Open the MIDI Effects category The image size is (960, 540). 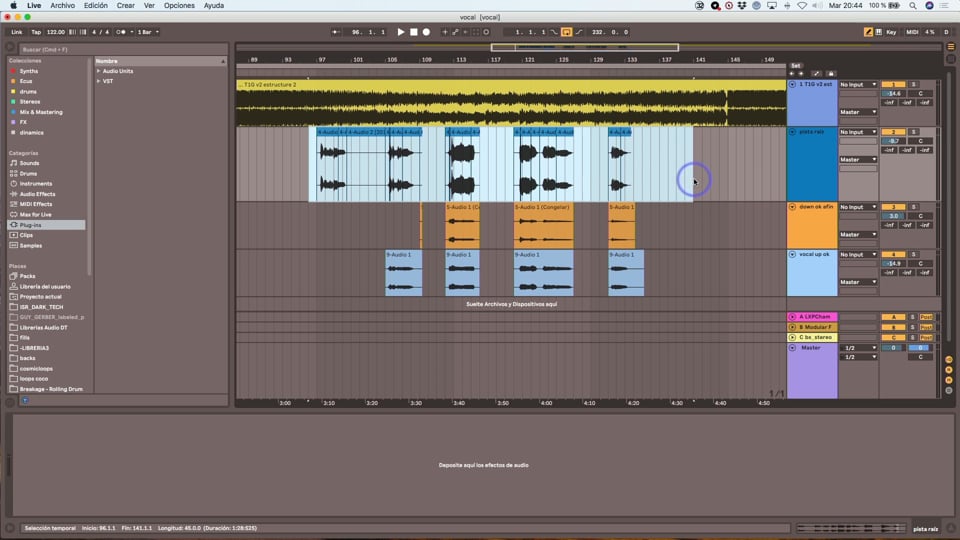point(36,204)
